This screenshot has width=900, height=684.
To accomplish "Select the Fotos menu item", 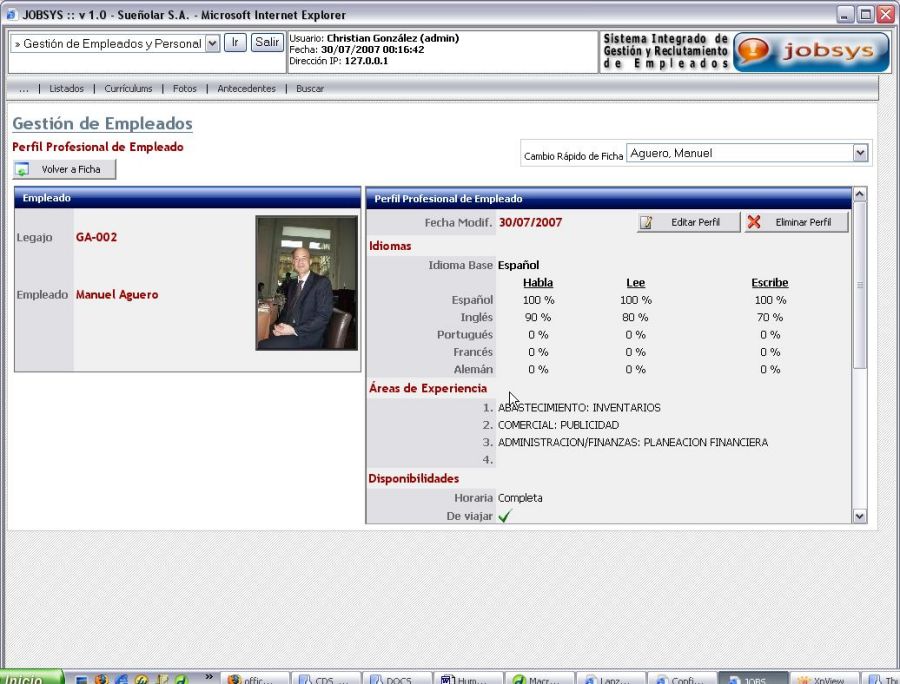I will pos(185,89).
